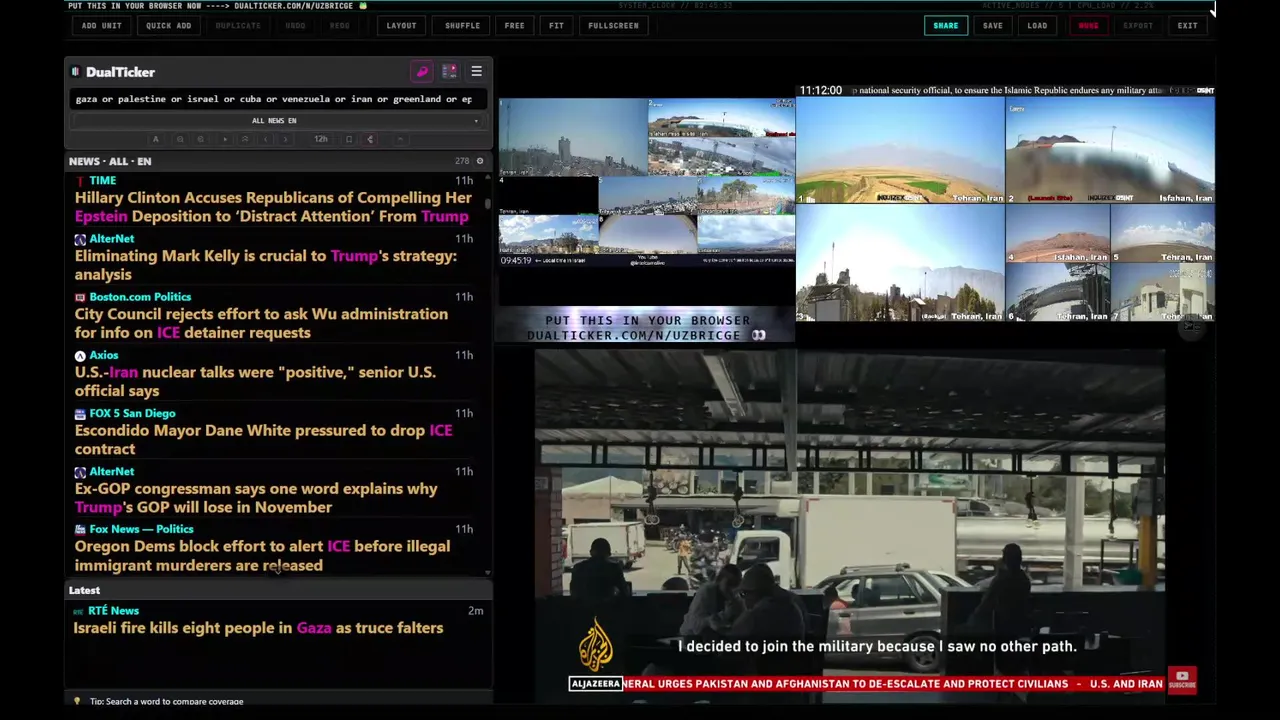This screenshot has height=720, width=1280.
Task: Click the NEWS · ALL · EN section header
Action: tap(110, 161)
